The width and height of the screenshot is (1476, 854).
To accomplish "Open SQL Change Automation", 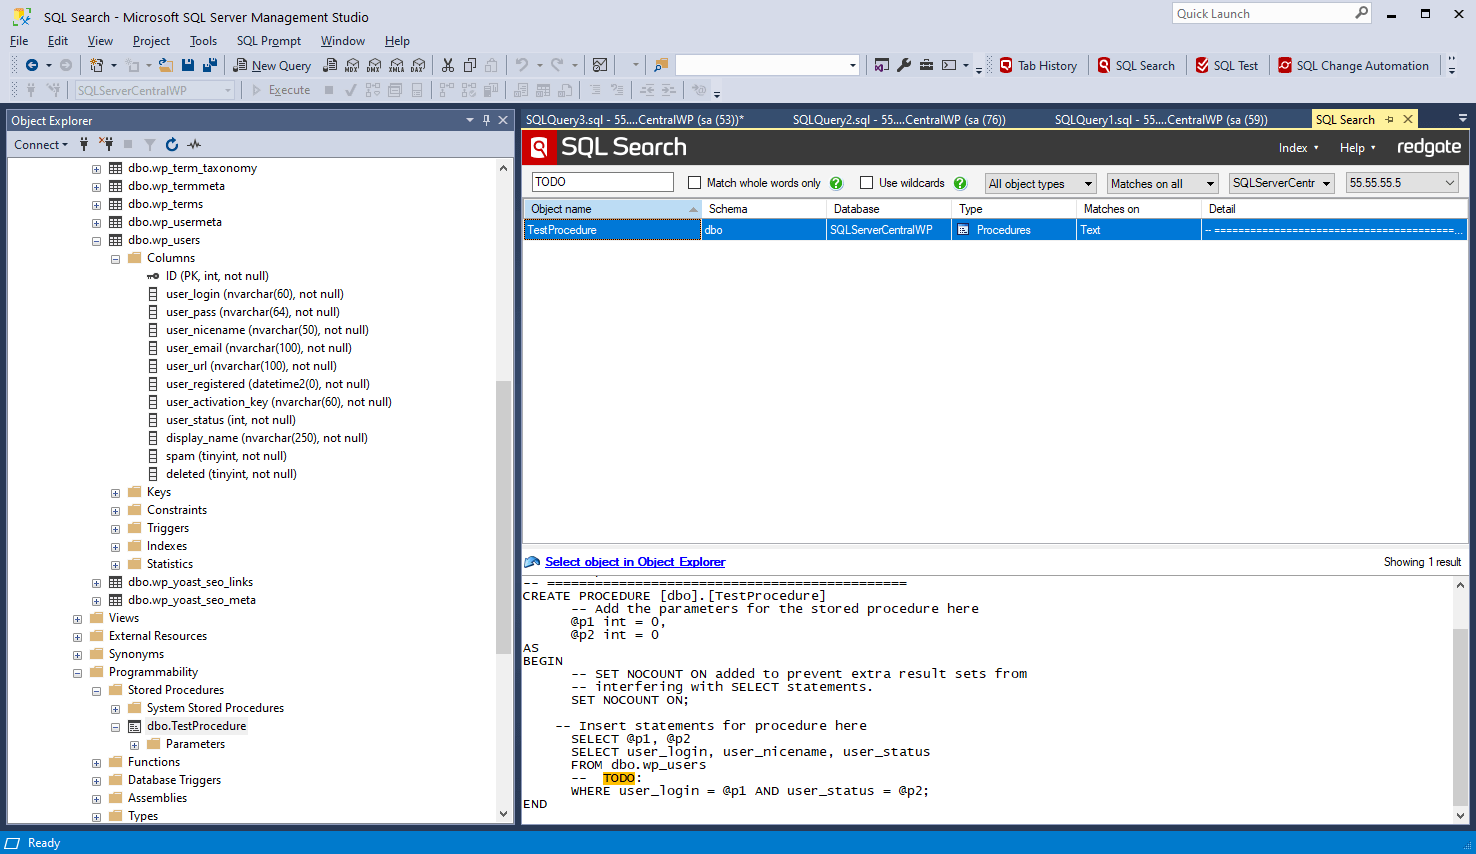I will click(1354, 65).
